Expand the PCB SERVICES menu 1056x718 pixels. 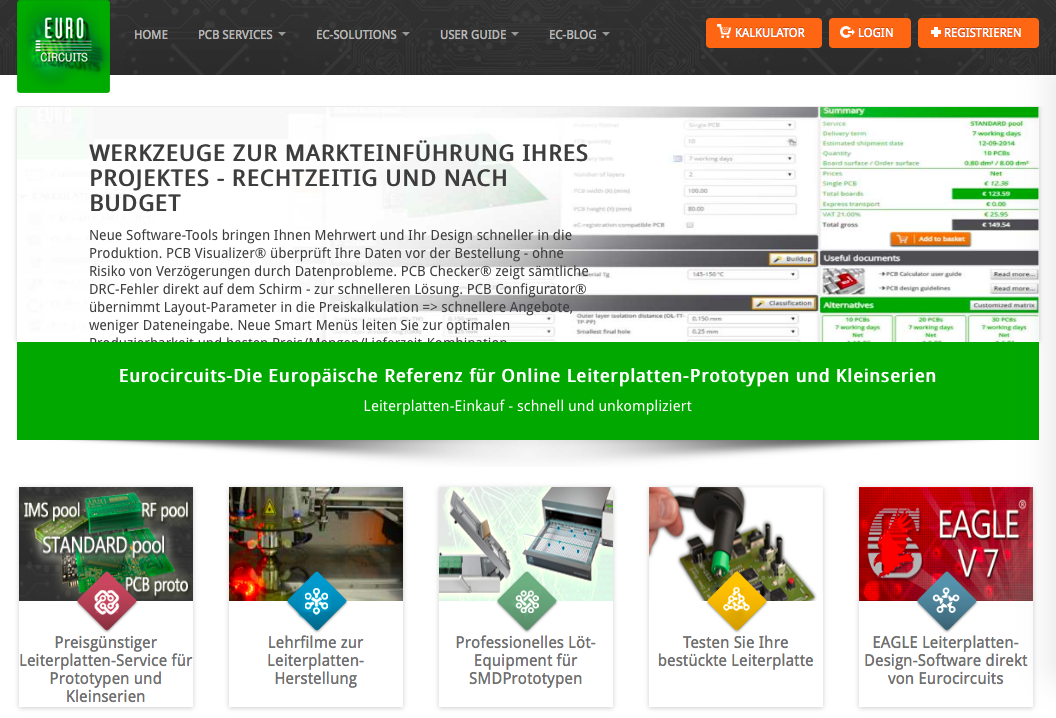click(x=242, y=34)
